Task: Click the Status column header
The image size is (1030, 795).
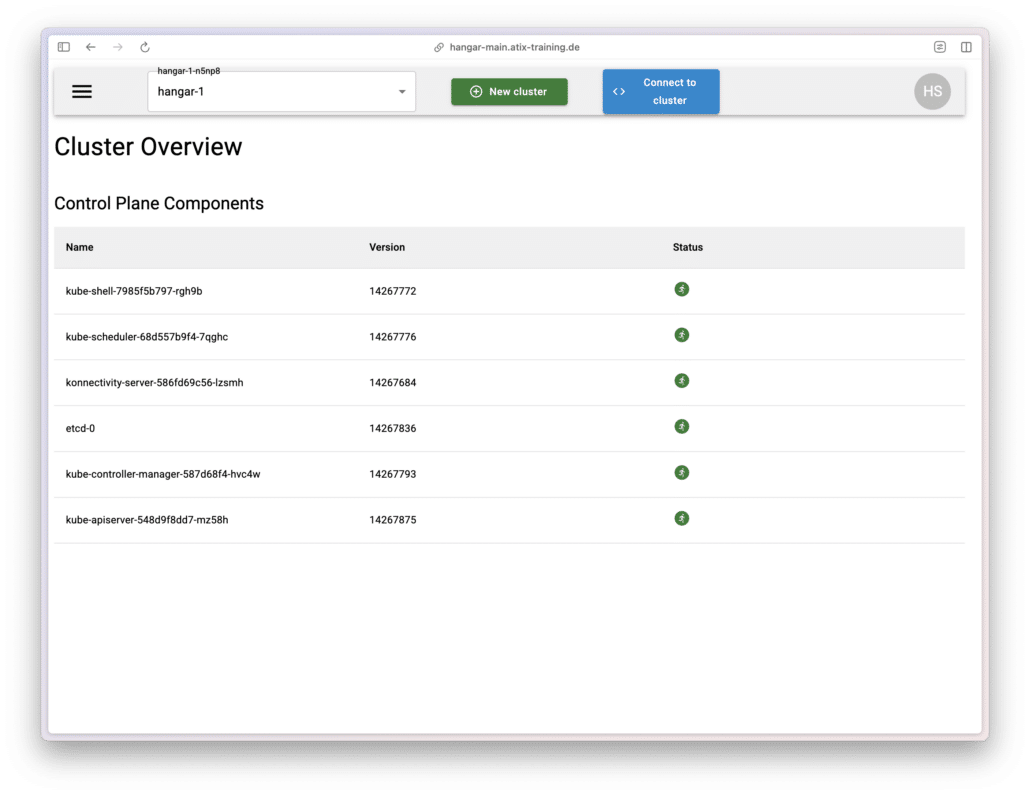Action: pos(688,247)
